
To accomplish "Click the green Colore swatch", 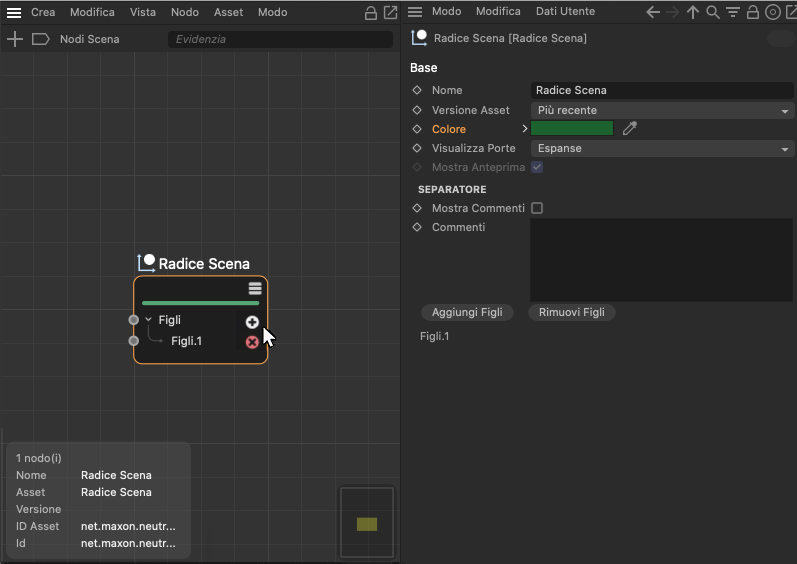I will pyautogui.click(x=572, y=129).
